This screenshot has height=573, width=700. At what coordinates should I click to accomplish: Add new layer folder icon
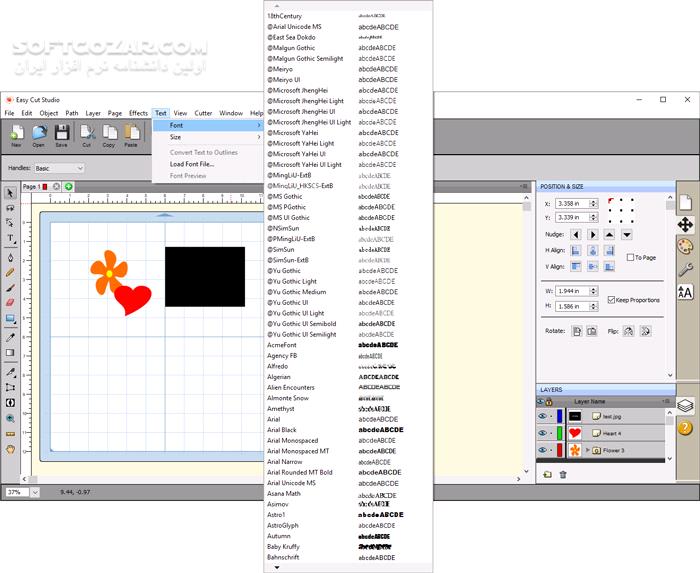coord(547,474)
